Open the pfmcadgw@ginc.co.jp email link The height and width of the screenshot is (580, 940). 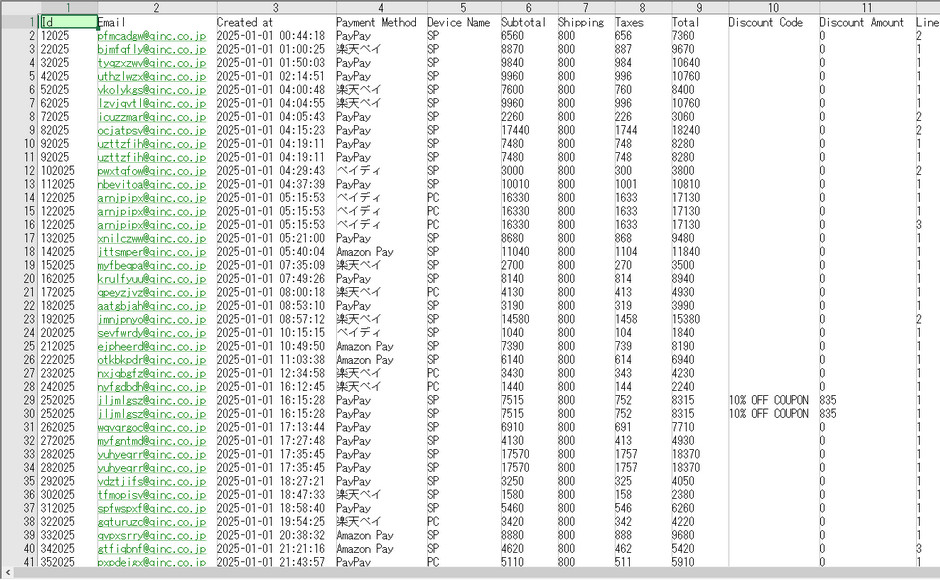[151, 35]
